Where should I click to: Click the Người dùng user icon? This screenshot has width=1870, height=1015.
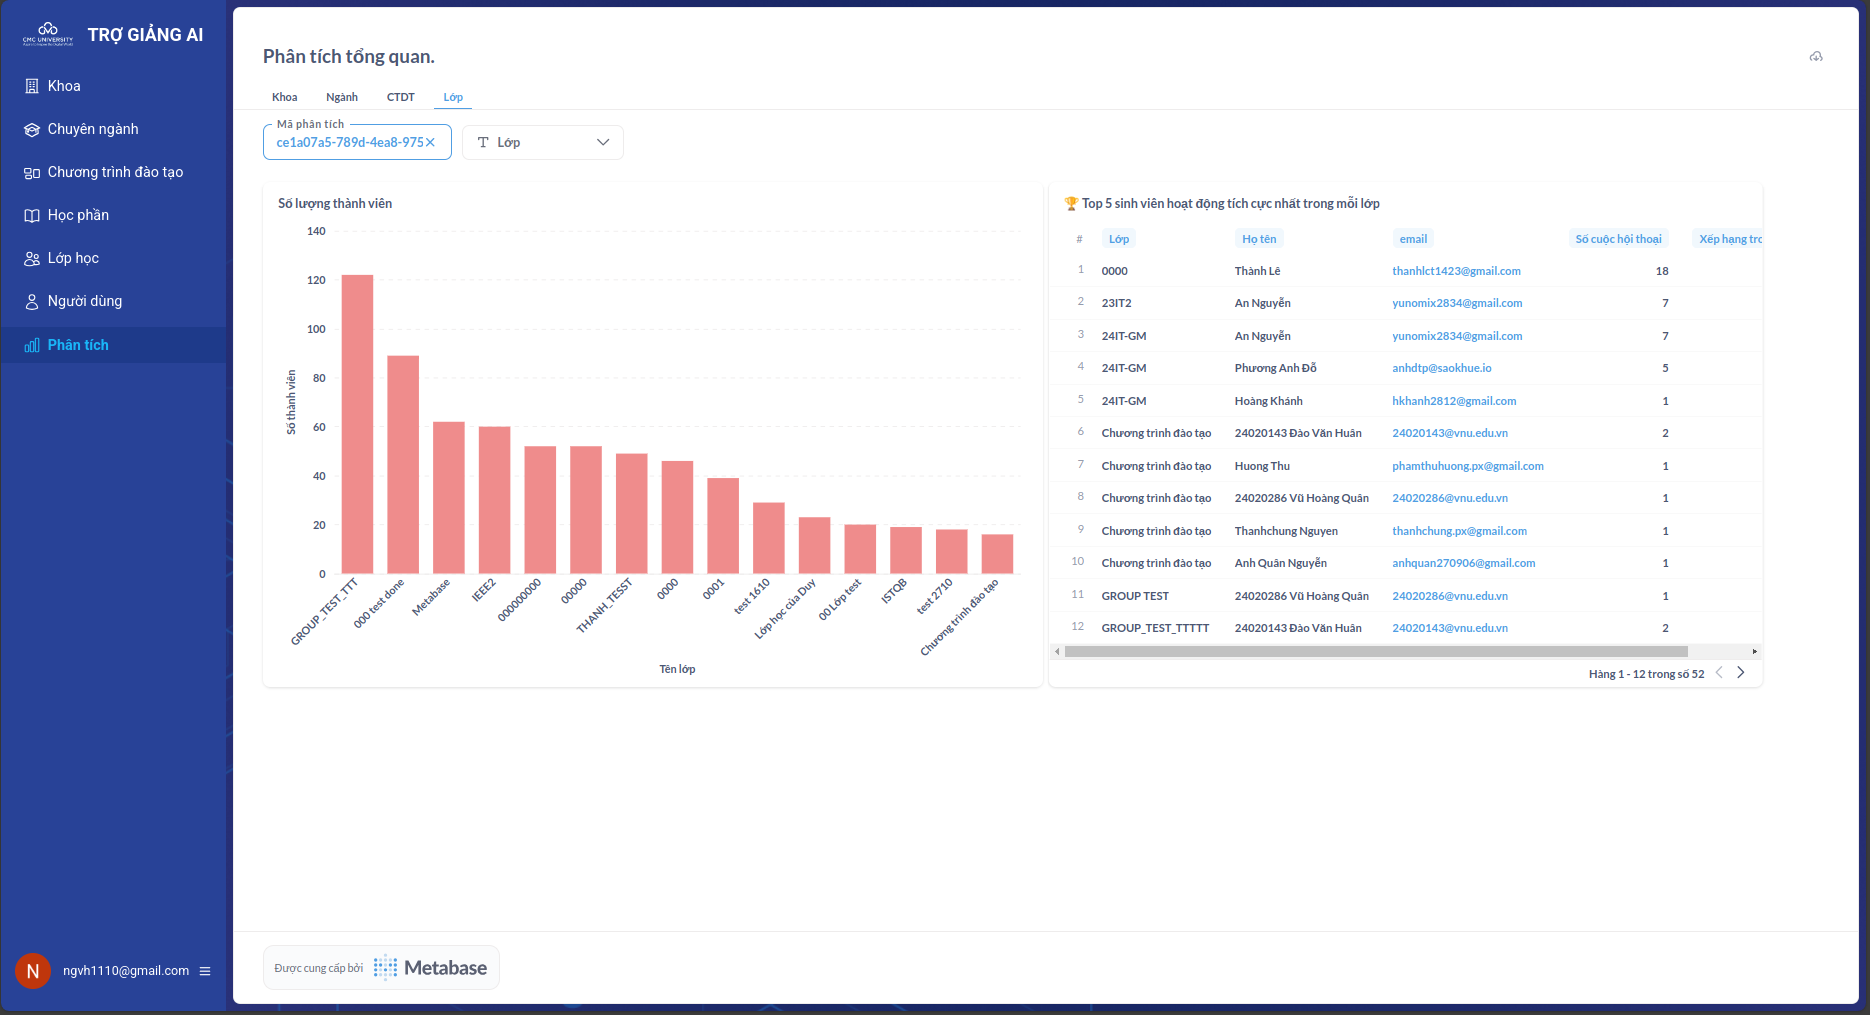32,301
